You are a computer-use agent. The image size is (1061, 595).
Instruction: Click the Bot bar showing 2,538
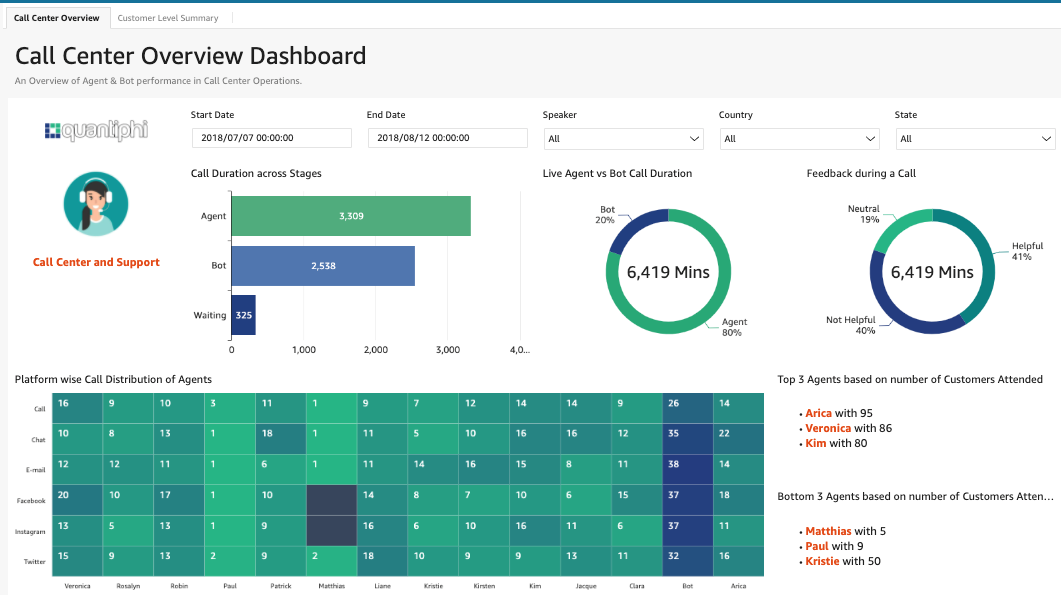[x=322, y=266]
